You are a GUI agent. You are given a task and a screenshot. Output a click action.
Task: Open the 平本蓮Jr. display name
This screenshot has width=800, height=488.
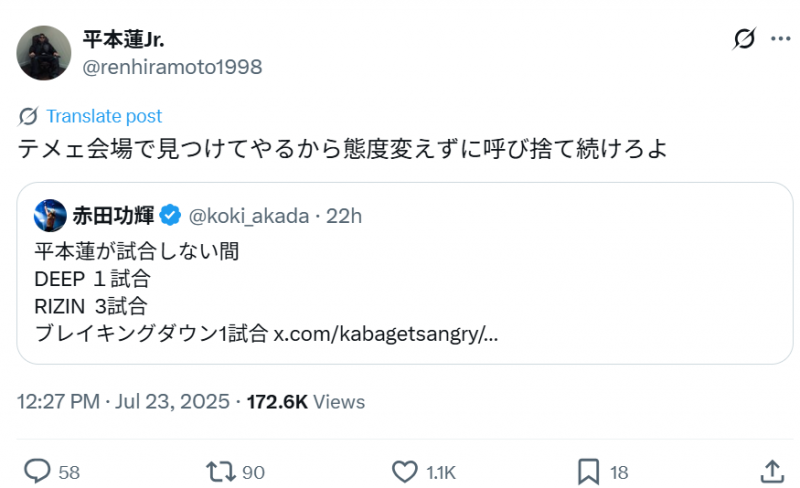[x=124, y=40]
